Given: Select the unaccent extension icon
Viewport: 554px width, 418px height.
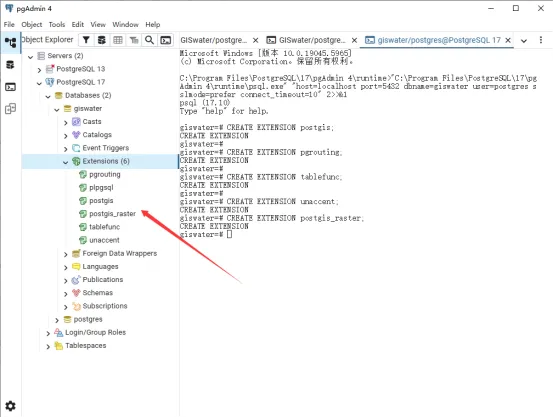Looking at the screenshot, I should coord(83,240).
